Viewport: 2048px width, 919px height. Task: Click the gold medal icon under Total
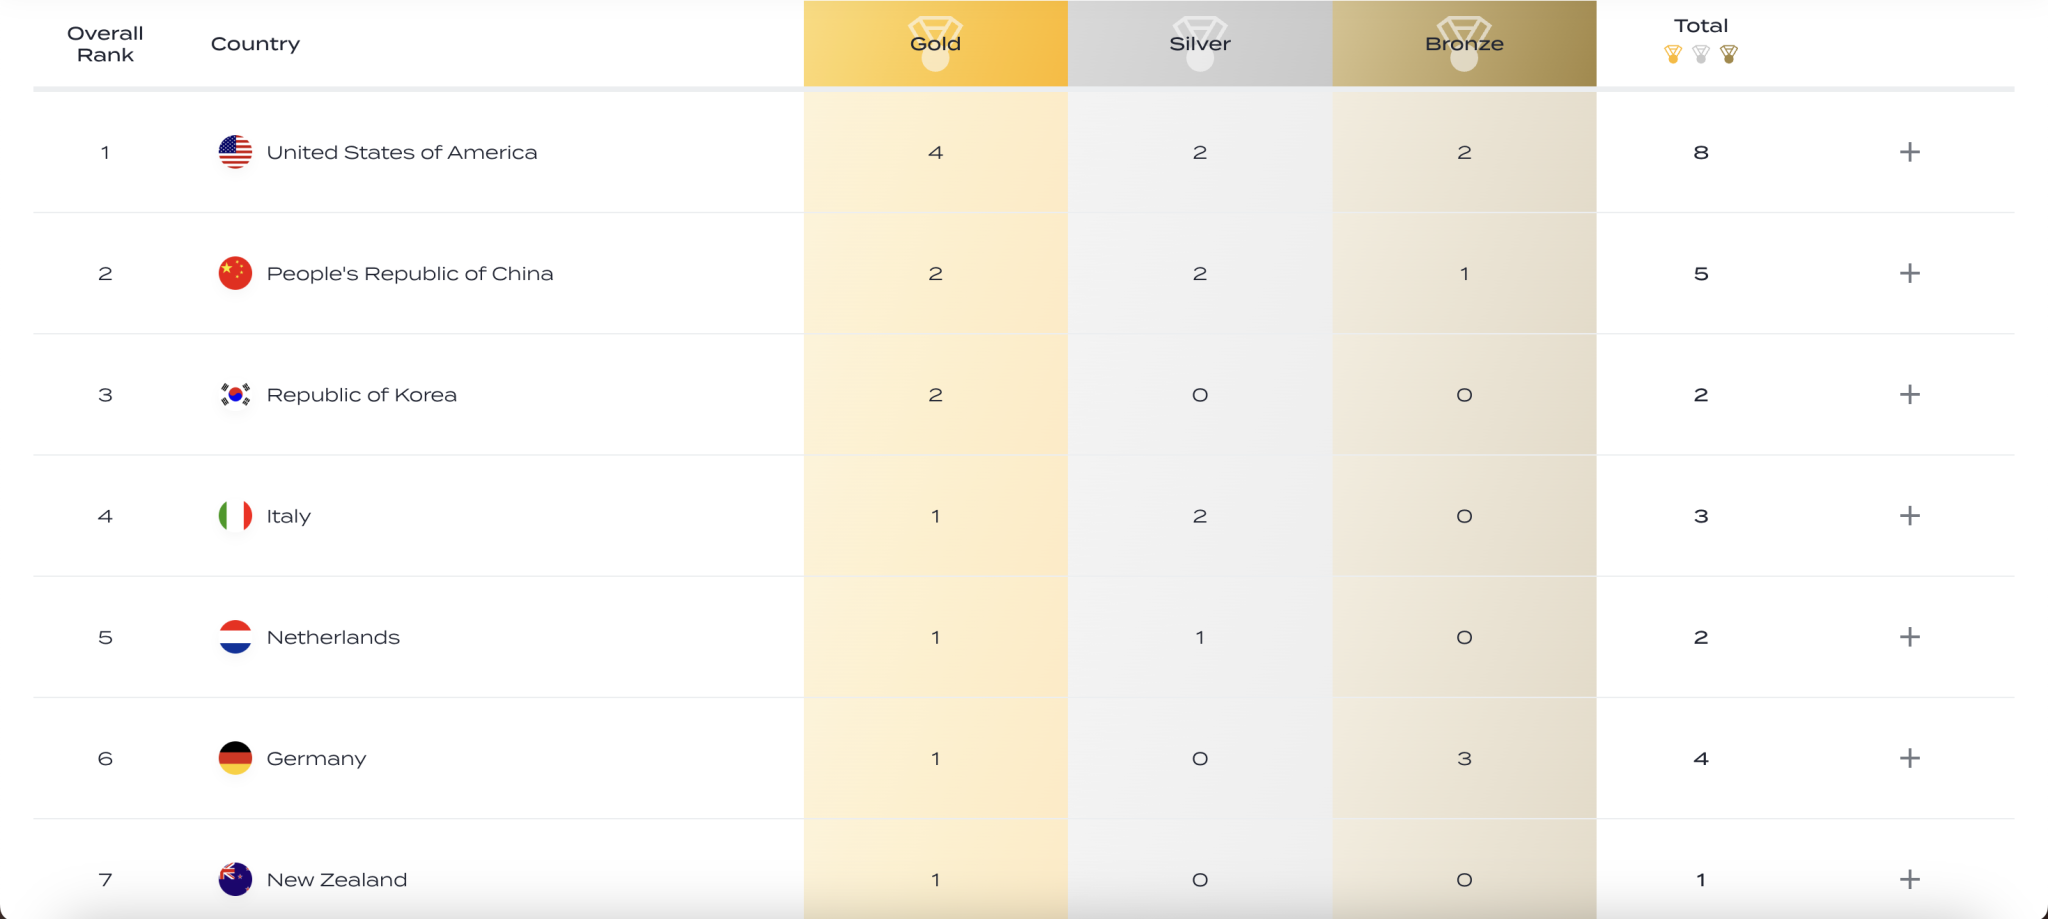[x=1673, y=54]
